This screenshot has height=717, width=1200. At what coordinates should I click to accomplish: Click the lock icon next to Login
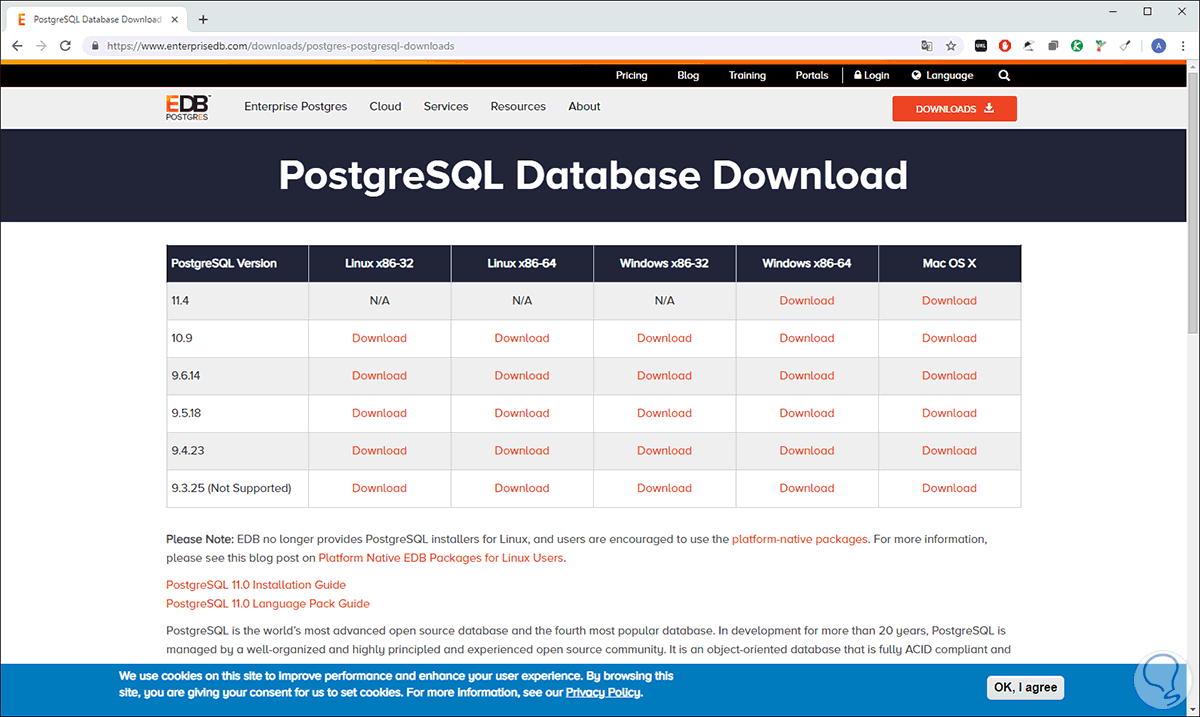coord(856,75)
